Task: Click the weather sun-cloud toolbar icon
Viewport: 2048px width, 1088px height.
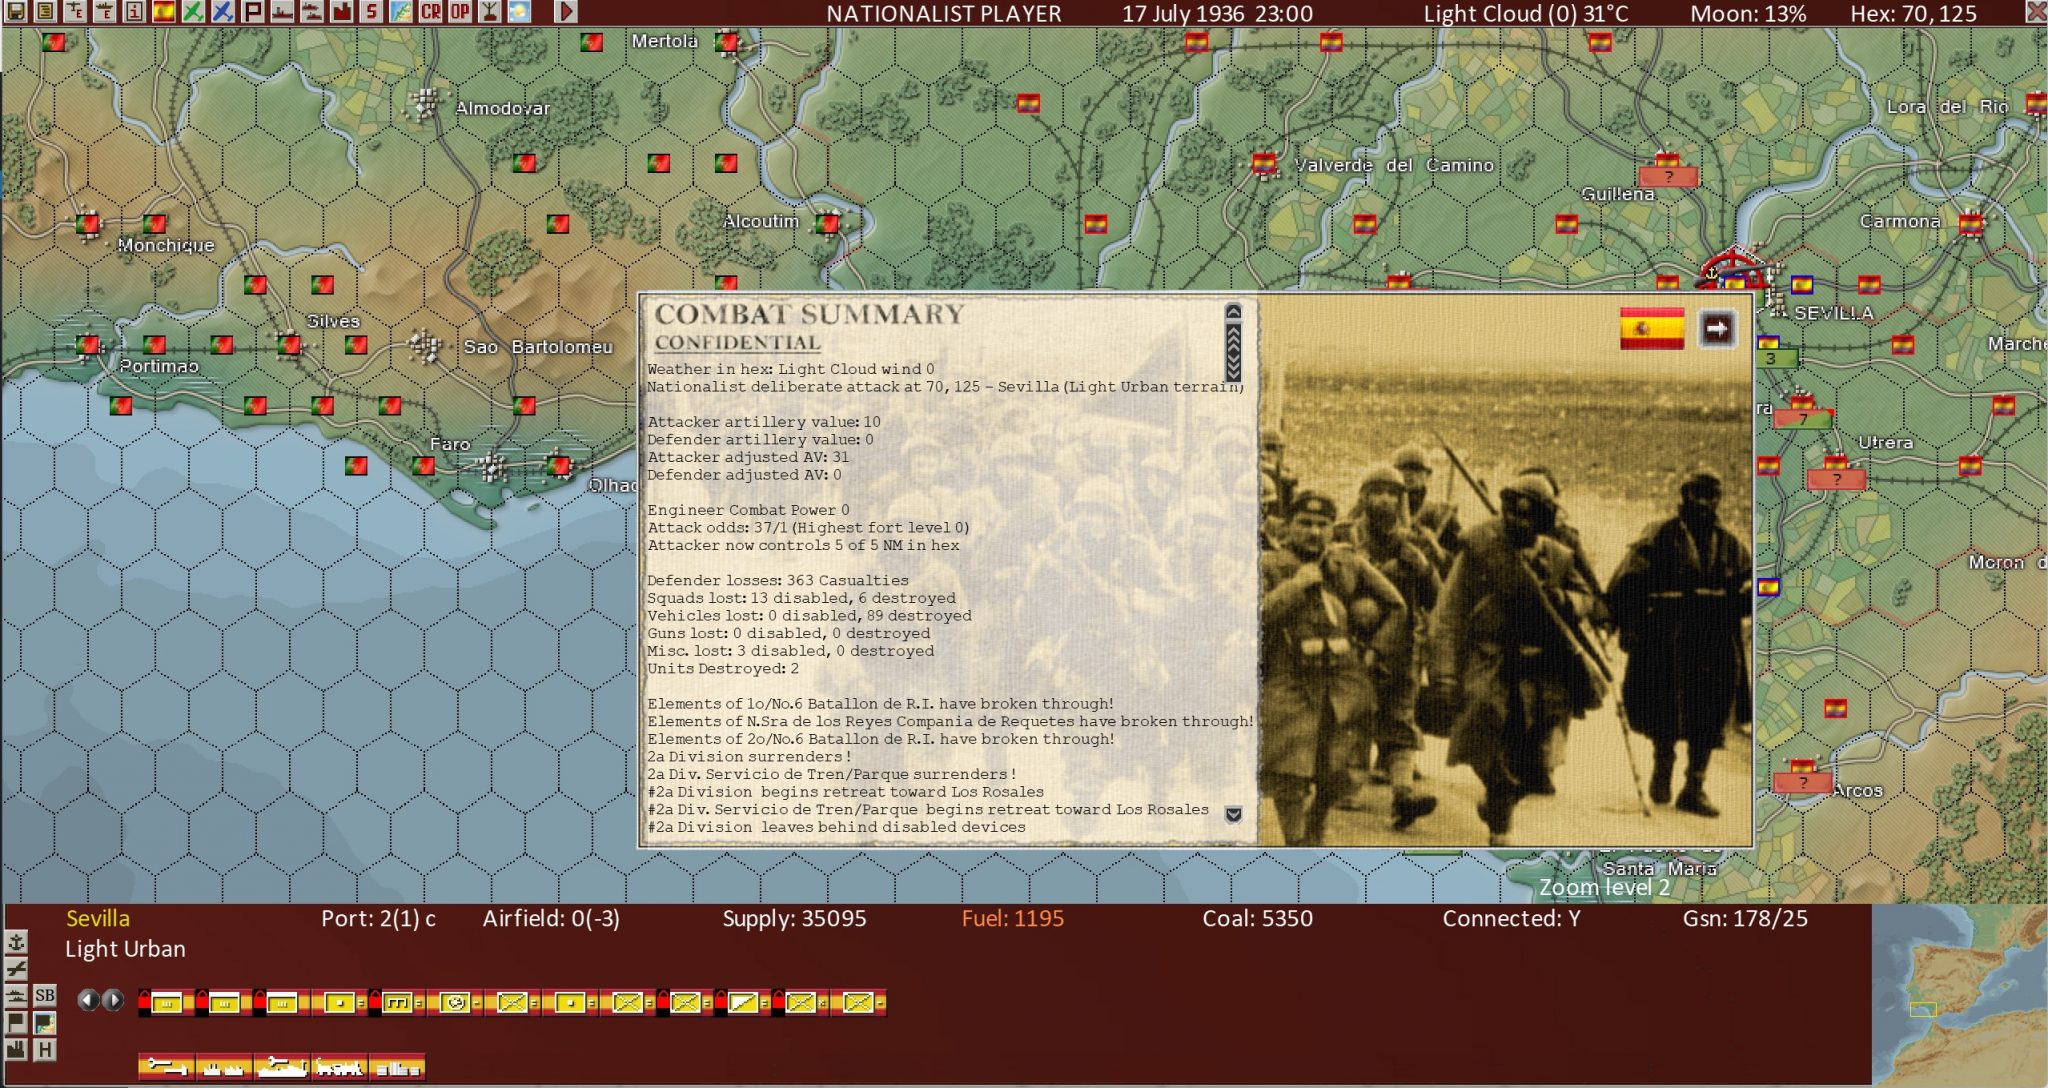Action: [x=519, y=12]
